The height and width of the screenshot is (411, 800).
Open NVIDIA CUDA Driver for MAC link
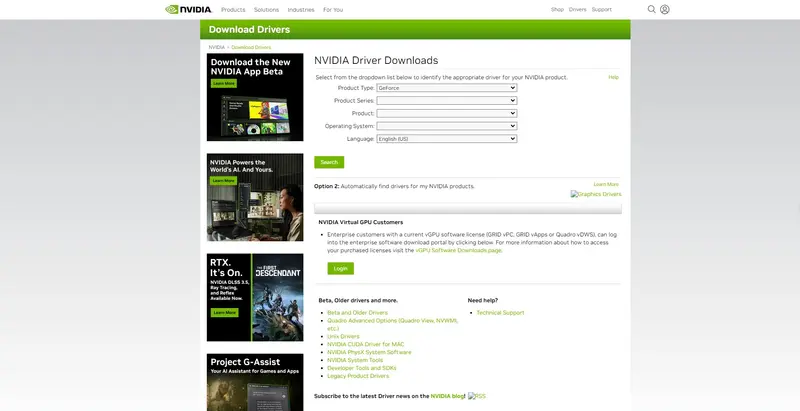[x=366, y=344]
